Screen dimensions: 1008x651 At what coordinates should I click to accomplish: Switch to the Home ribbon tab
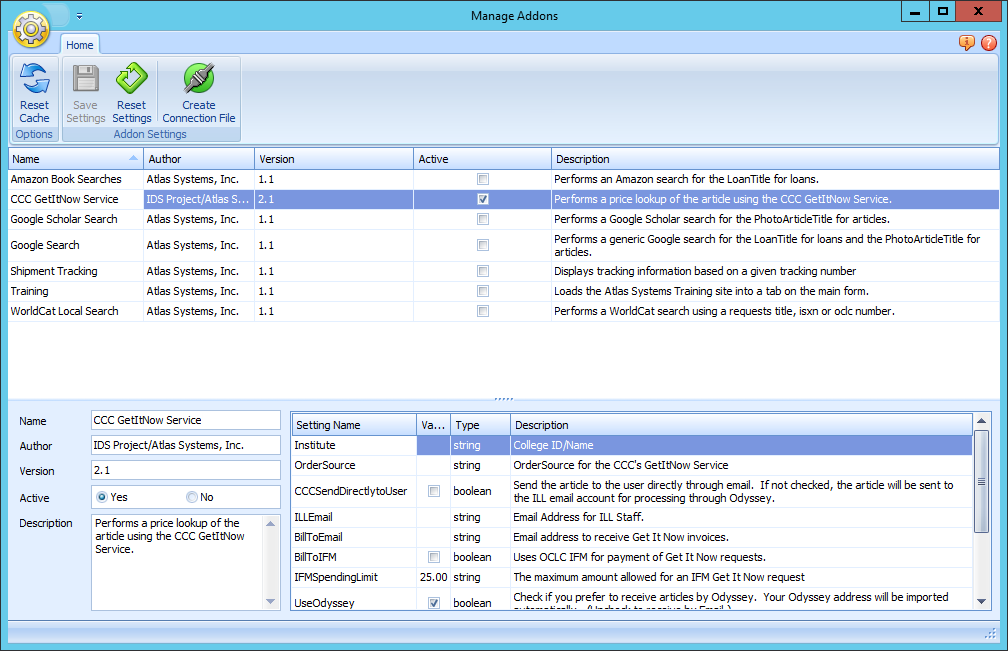point(80,44)
